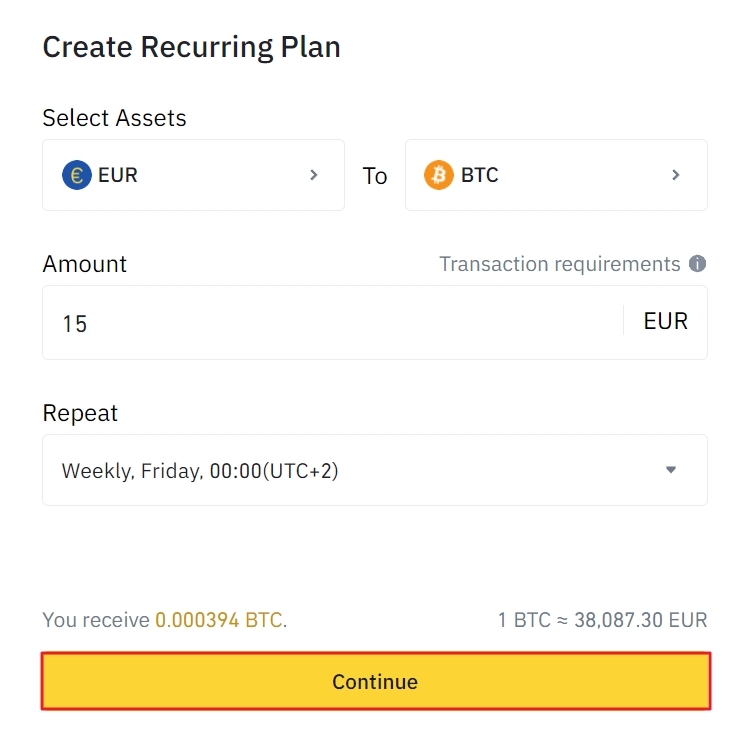This screenshot has width=746, height=739.
Task: Open the Transaction requirements link
Action: (559, 264)
